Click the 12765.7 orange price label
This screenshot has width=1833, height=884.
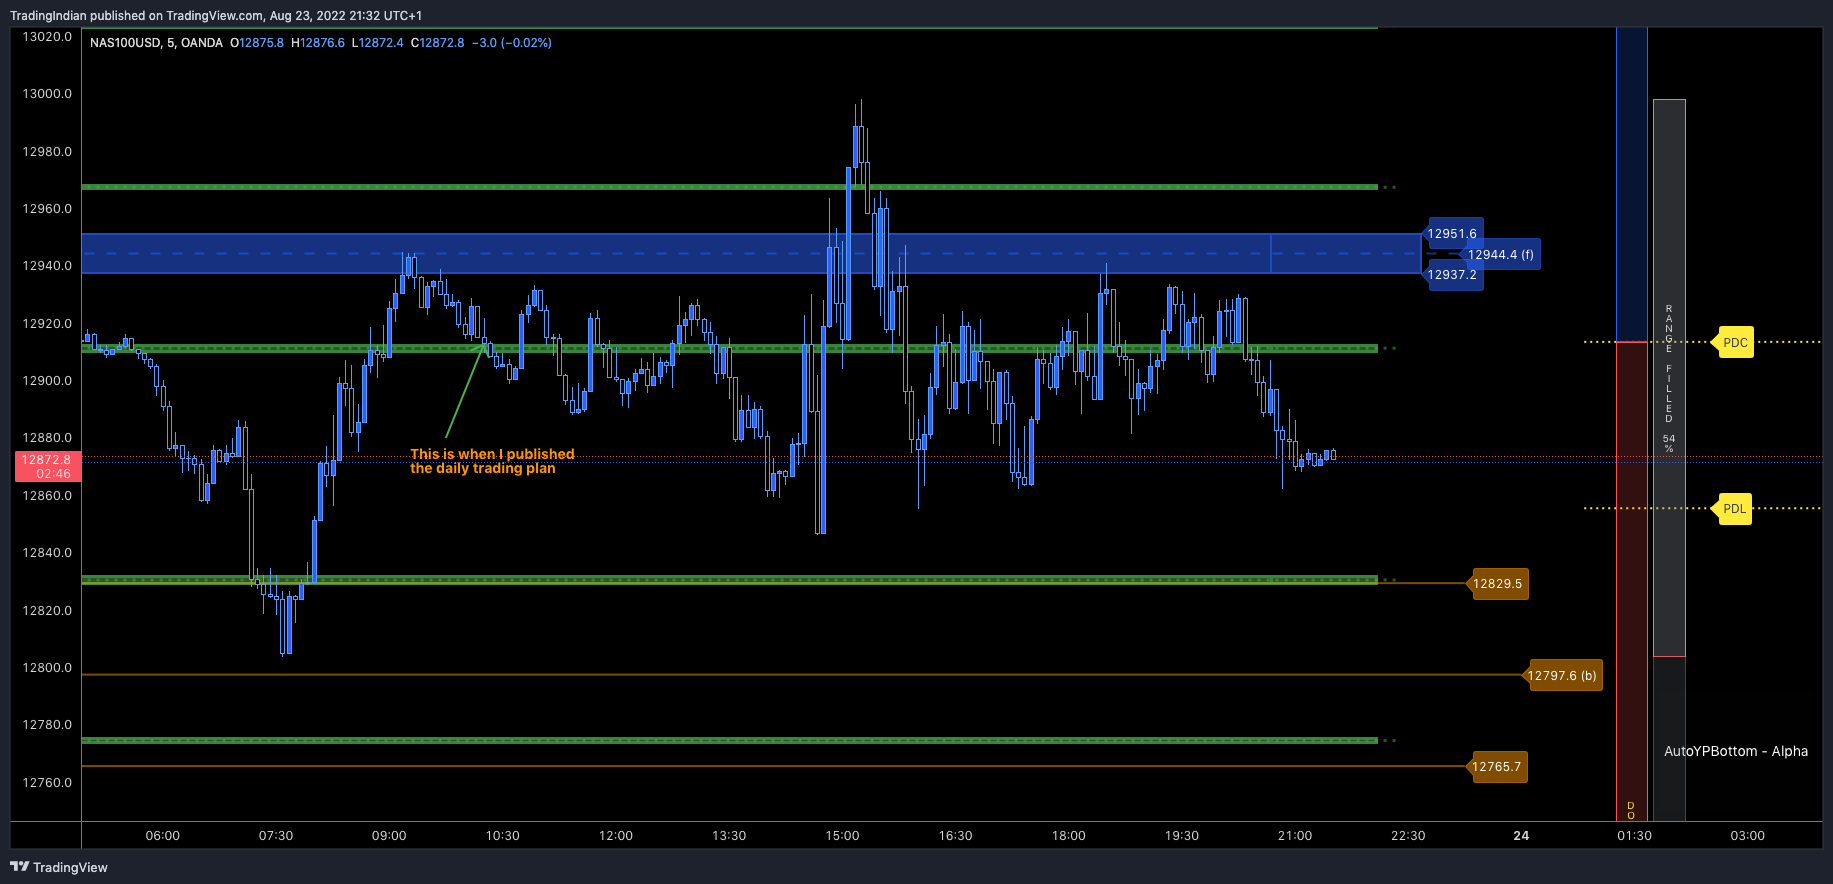pos(1496,767)
